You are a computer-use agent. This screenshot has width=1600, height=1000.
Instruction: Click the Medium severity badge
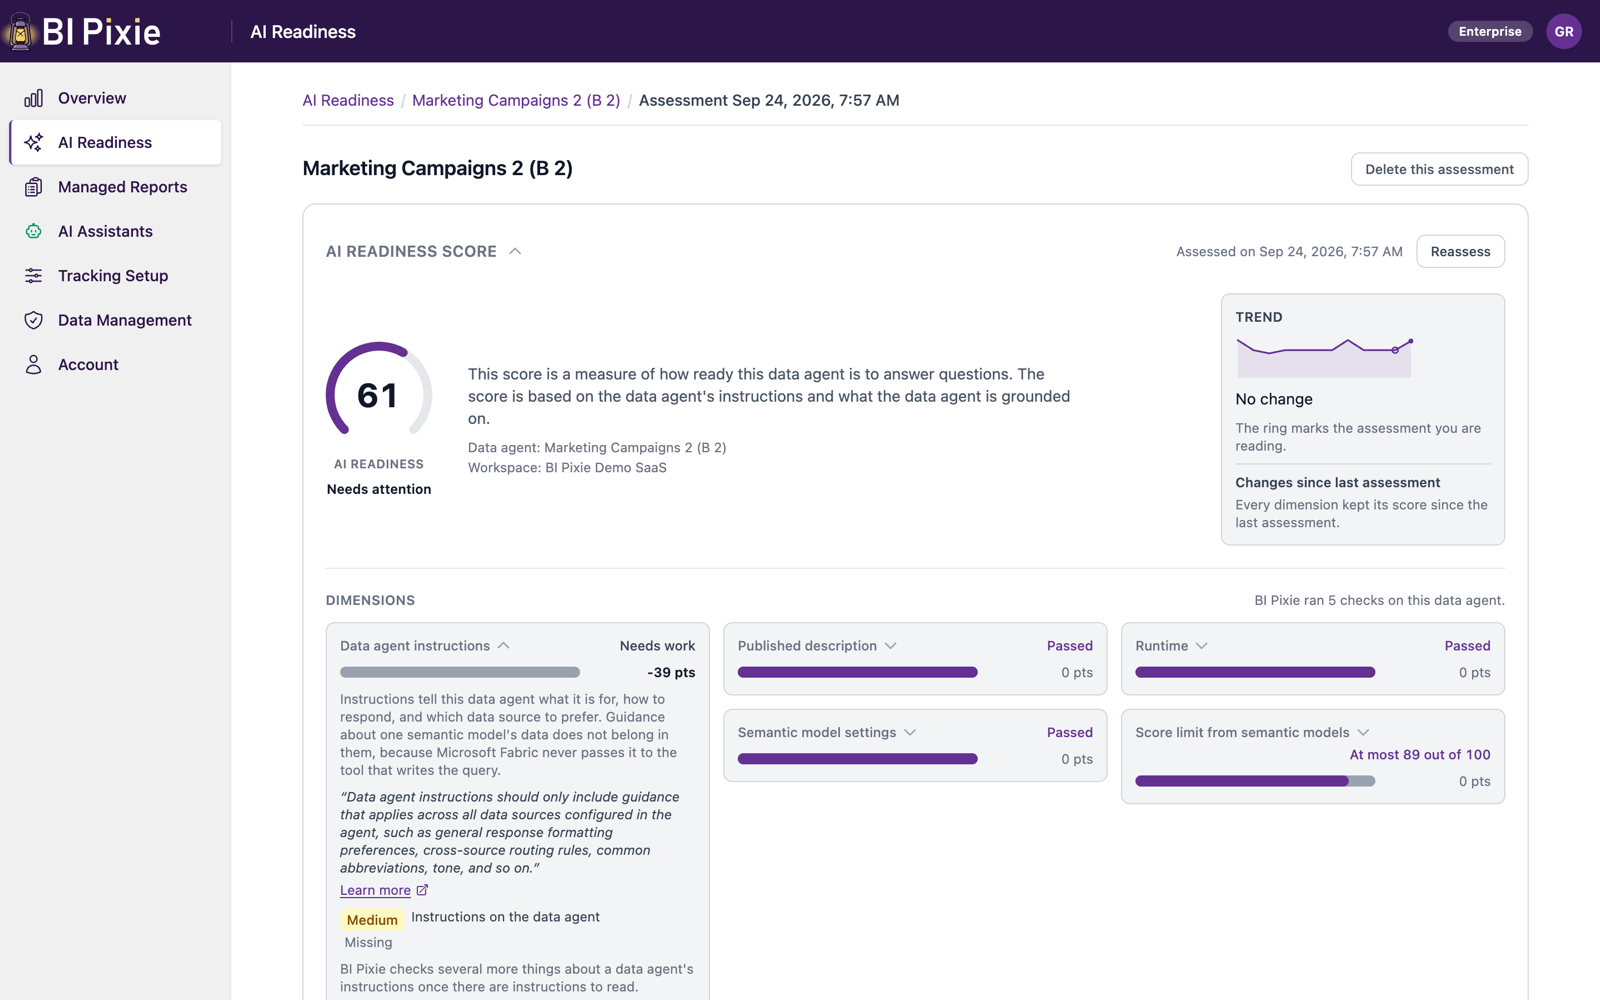[x=372, y=920]
